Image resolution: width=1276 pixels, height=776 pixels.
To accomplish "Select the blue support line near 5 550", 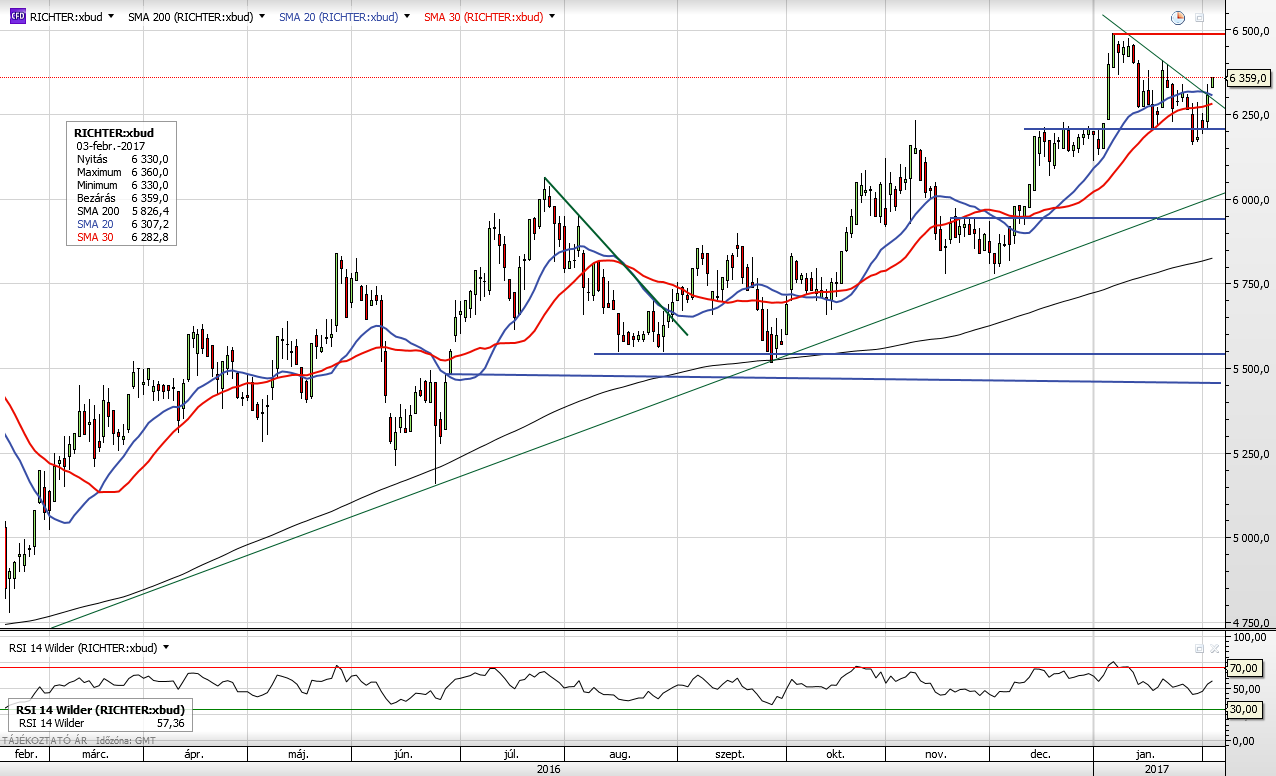I will tap(908, 353).
